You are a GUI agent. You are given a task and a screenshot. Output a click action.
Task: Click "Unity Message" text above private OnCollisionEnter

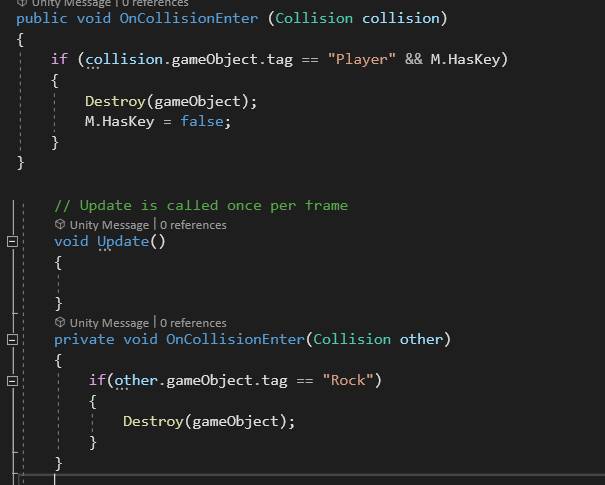[x=108, y=323]
